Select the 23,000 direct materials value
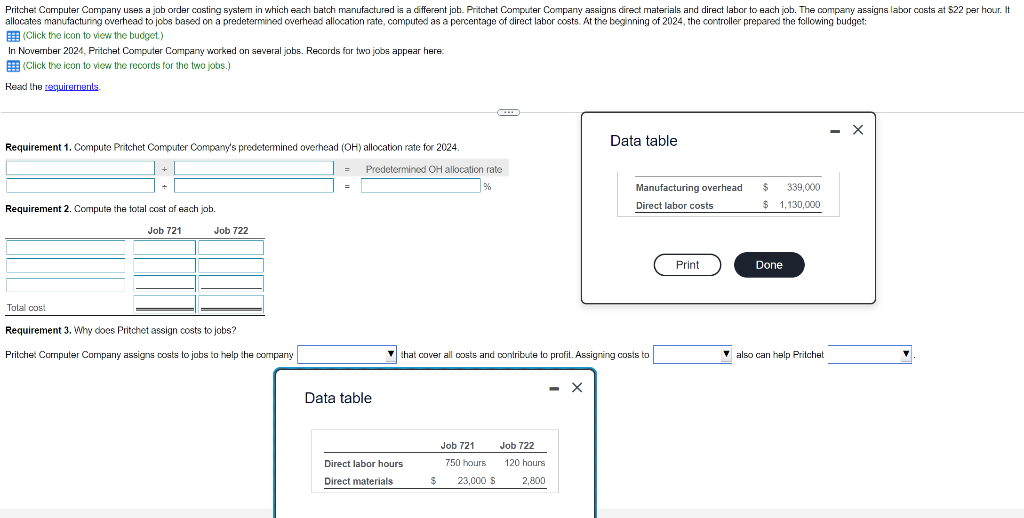The height and width of the screenshot is (518, 1024). click(472, 481)
